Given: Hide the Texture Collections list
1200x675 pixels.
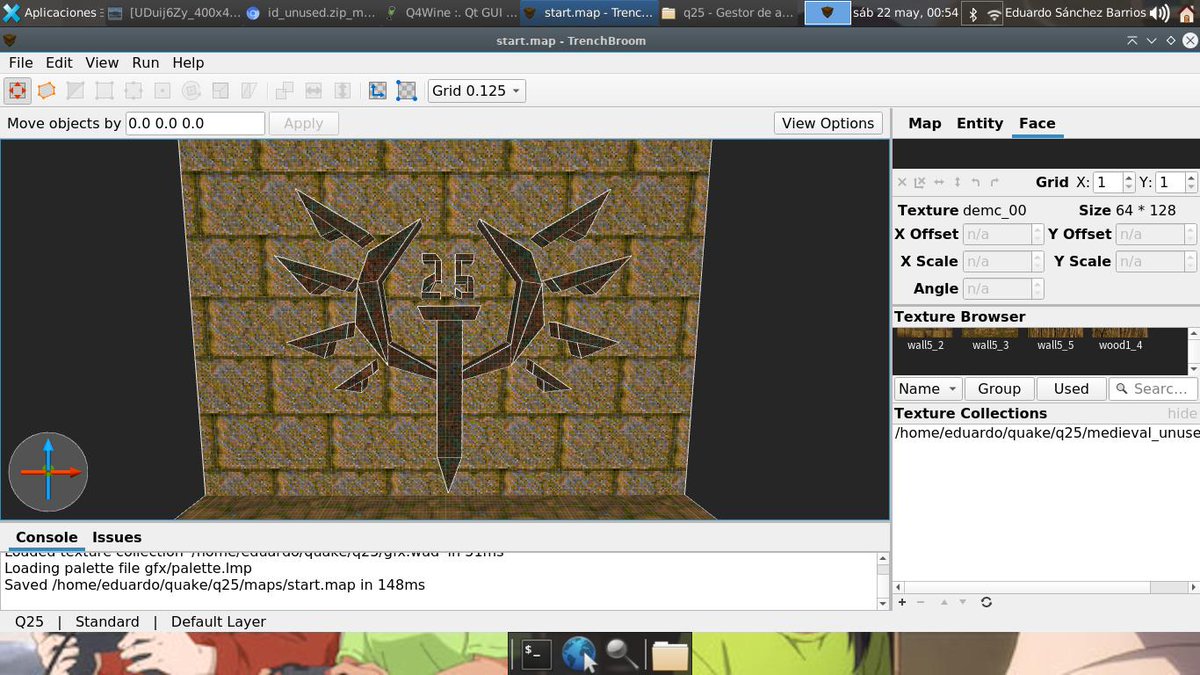Looking at the screenshot, I should tap(1182, 412).
